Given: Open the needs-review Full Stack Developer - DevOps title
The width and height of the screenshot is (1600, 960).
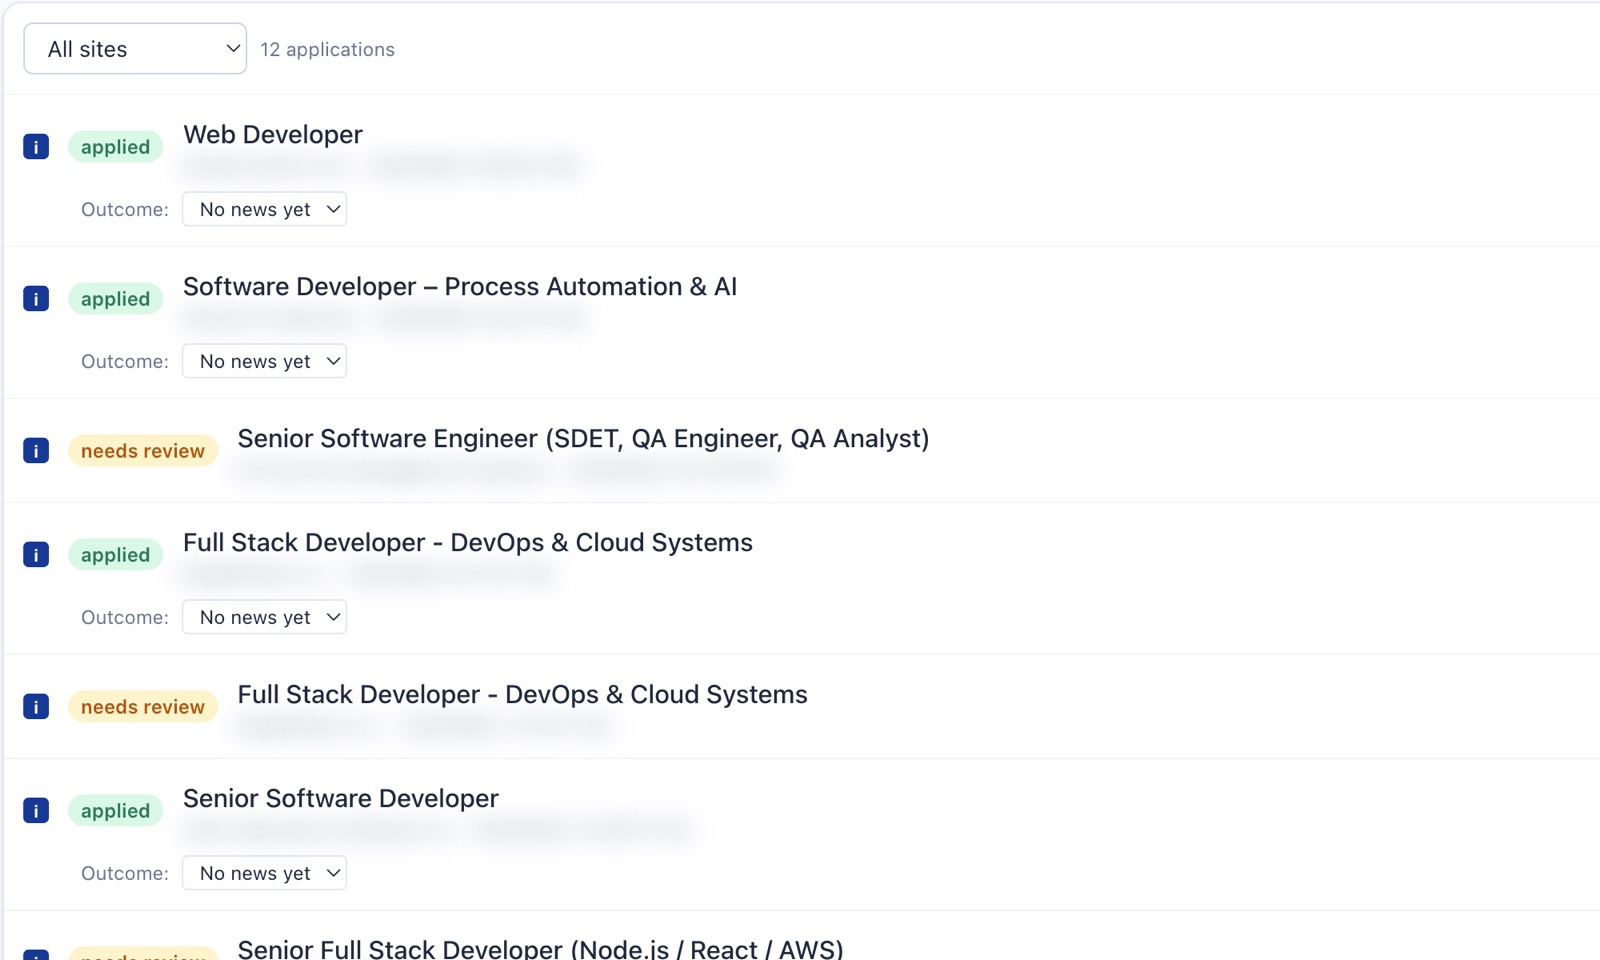Looking at the screenshot, I should (x=522, y=695).
